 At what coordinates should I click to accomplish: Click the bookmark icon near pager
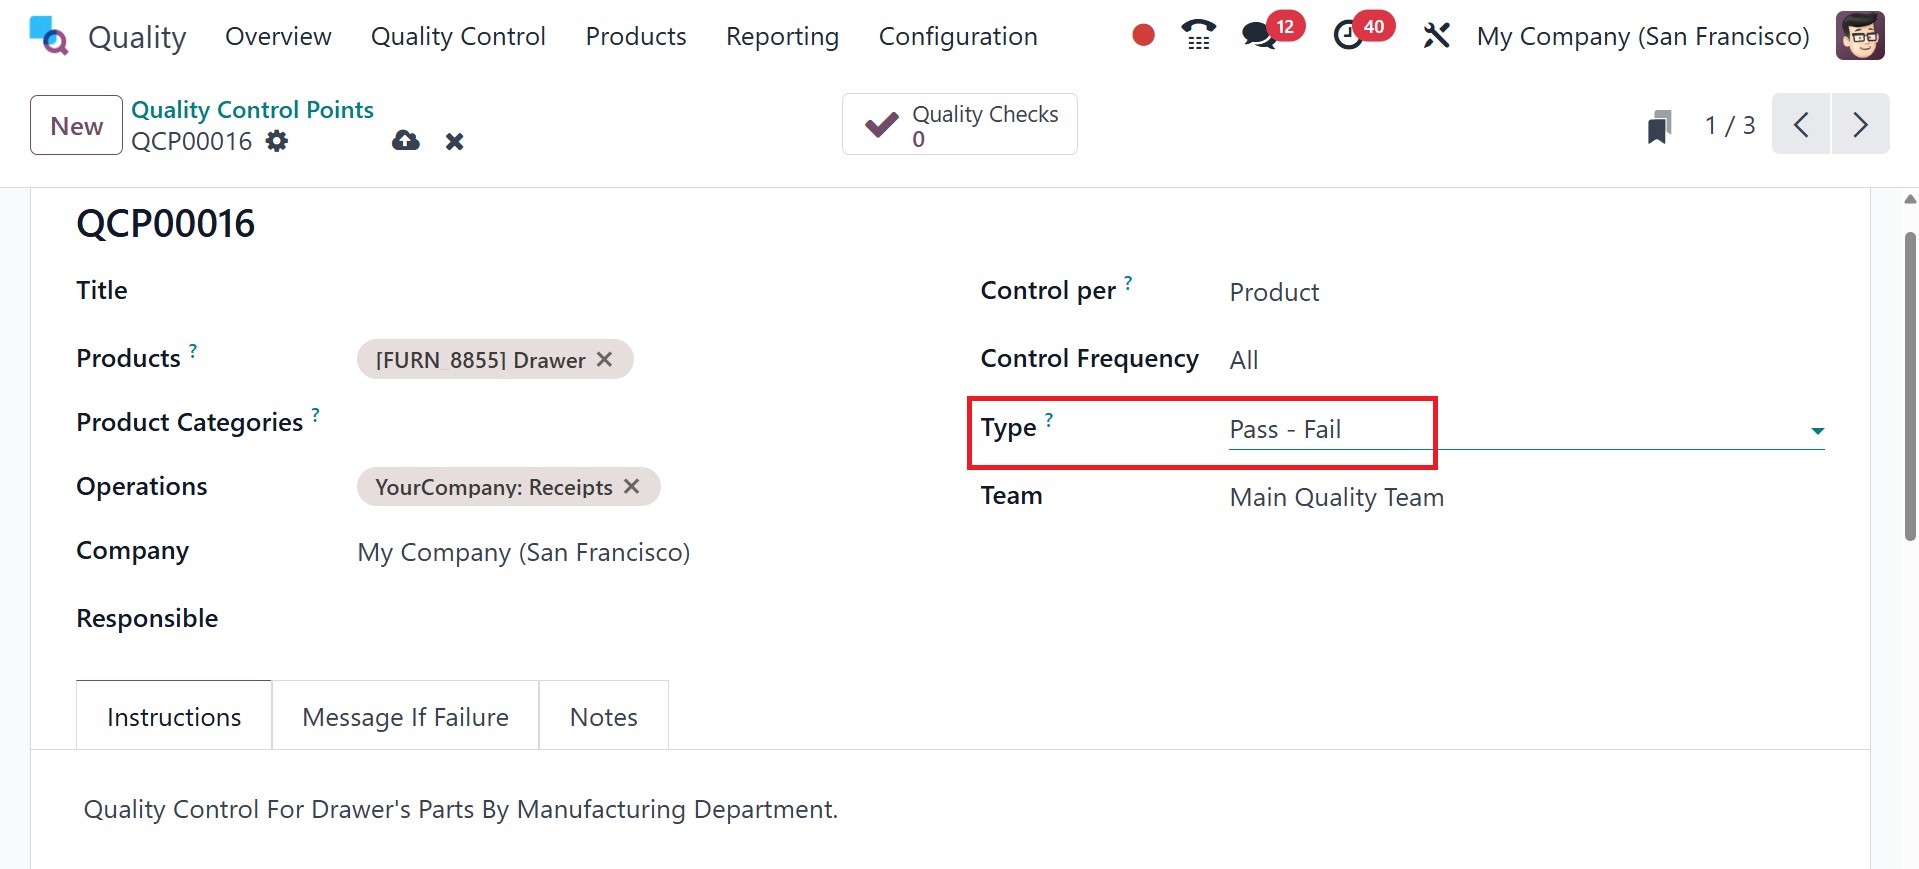click(1659, 127)
